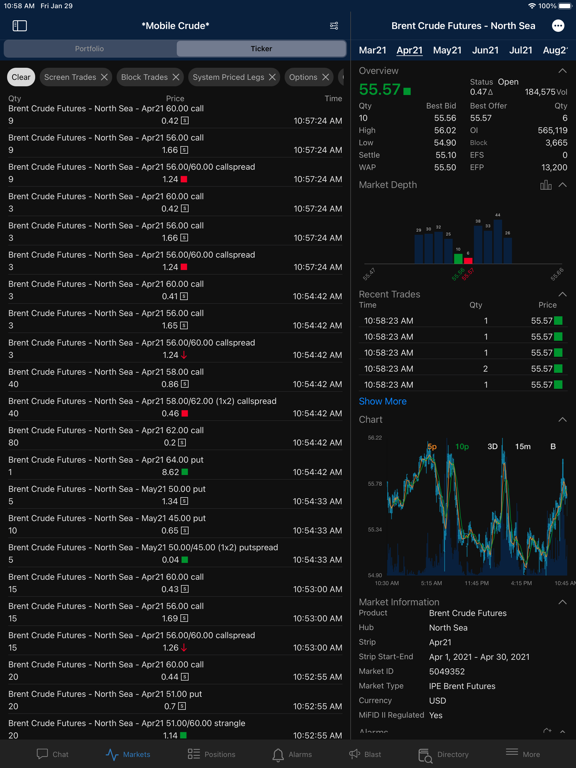Select the May21 contract month
The image size is (576, 768).
click(x=447, y=50)
